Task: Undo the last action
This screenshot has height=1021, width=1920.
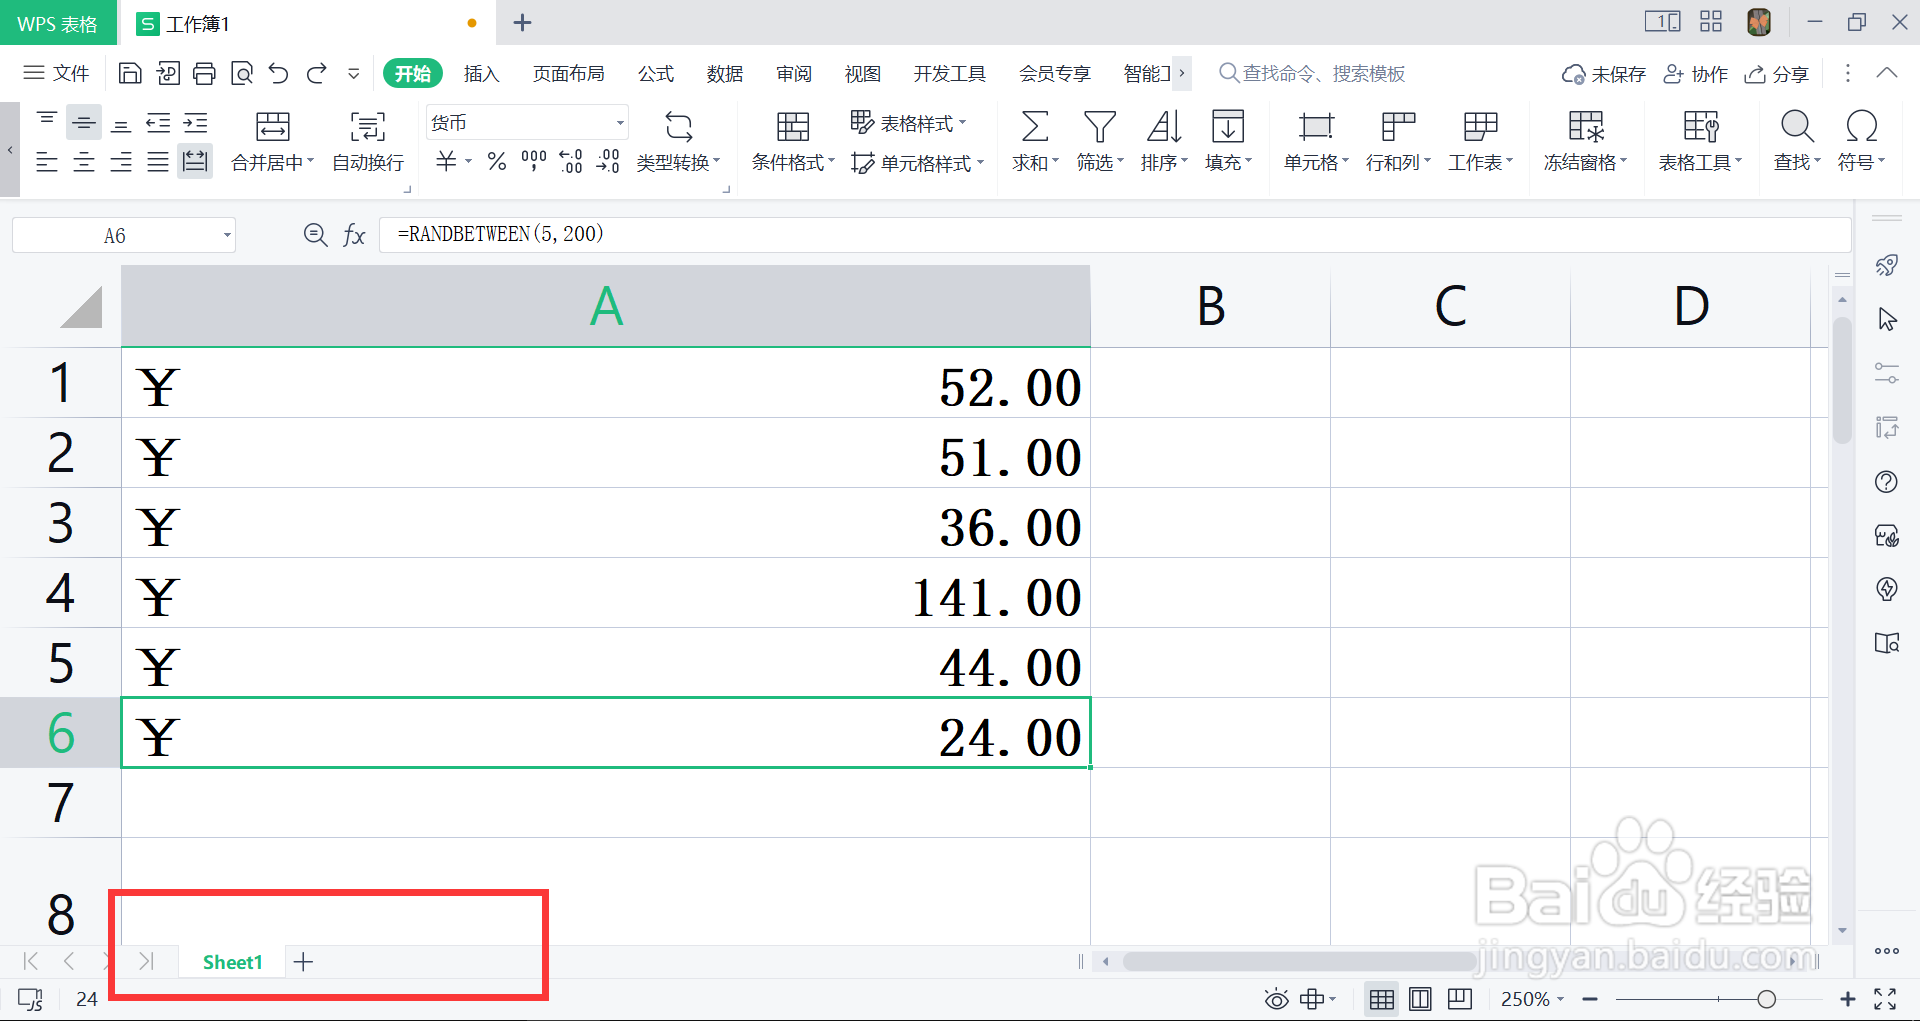Action: [x=278, y=73]
